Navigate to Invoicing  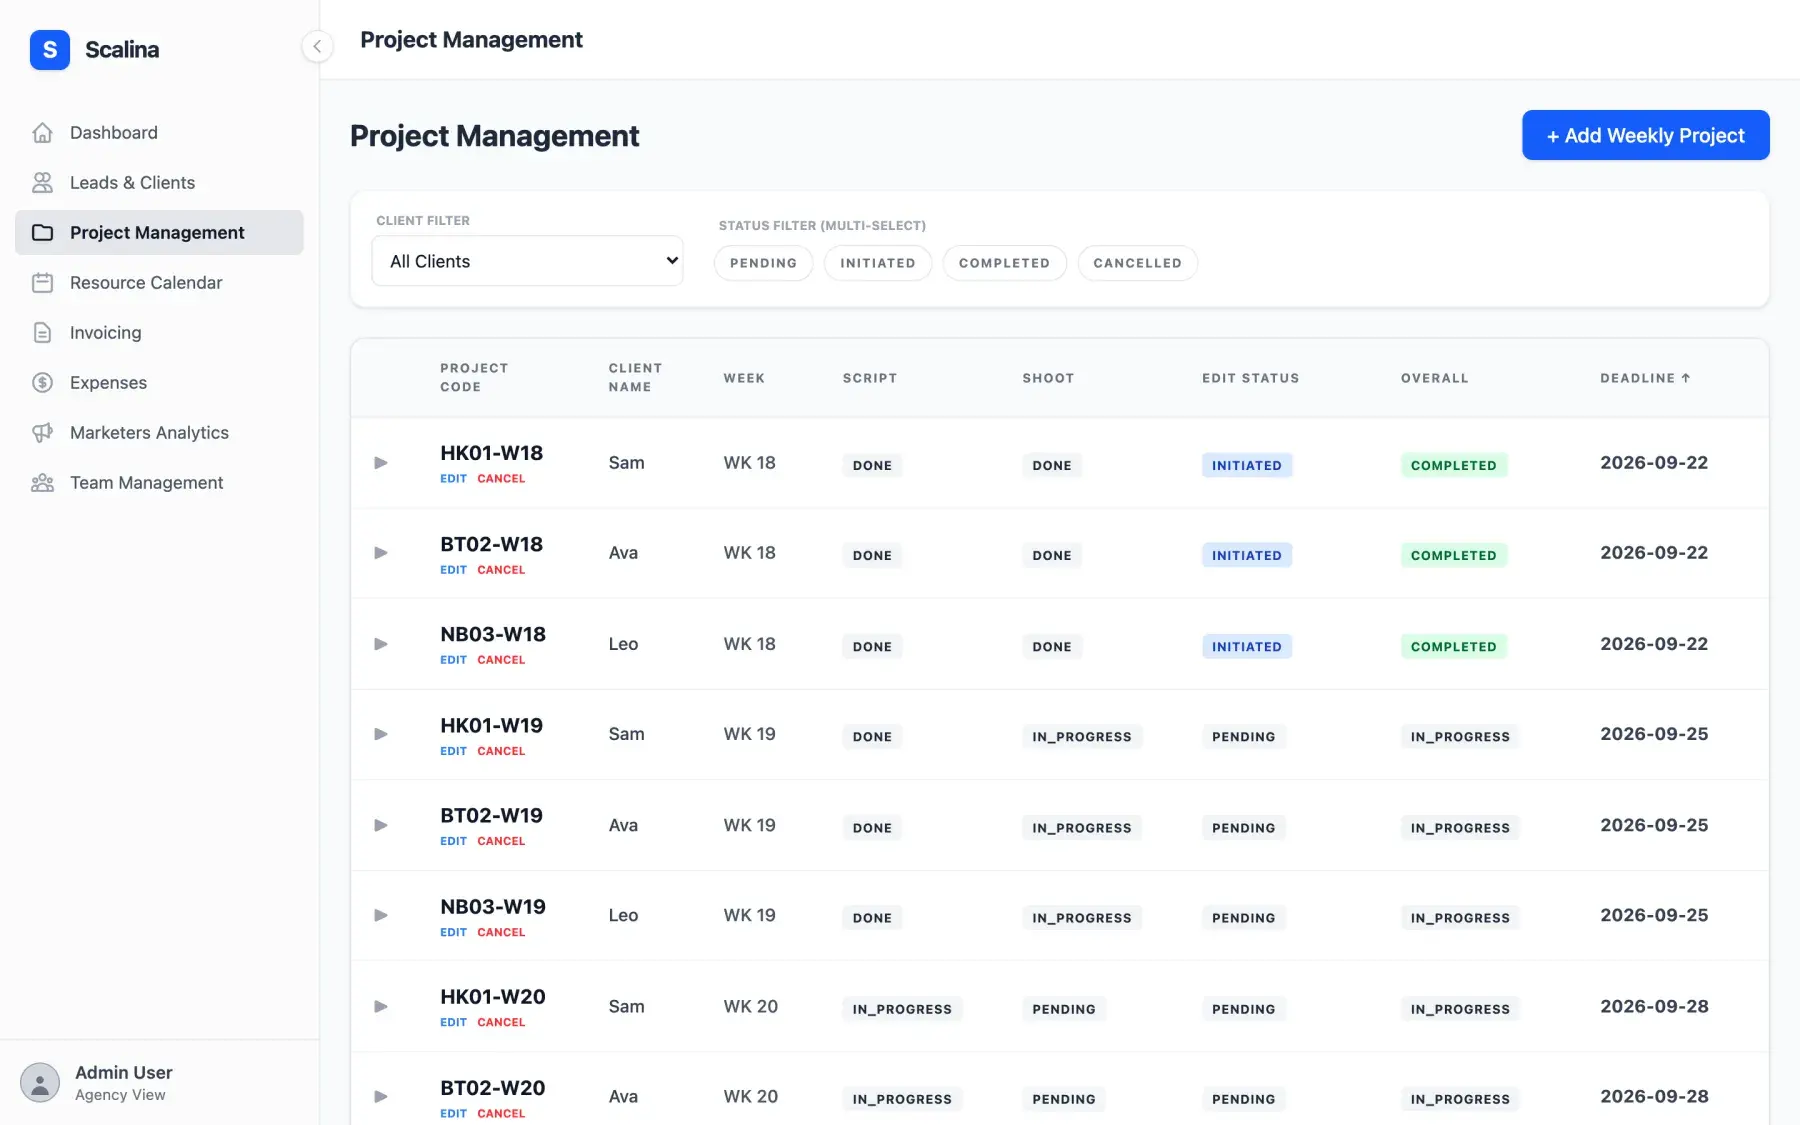159,332
